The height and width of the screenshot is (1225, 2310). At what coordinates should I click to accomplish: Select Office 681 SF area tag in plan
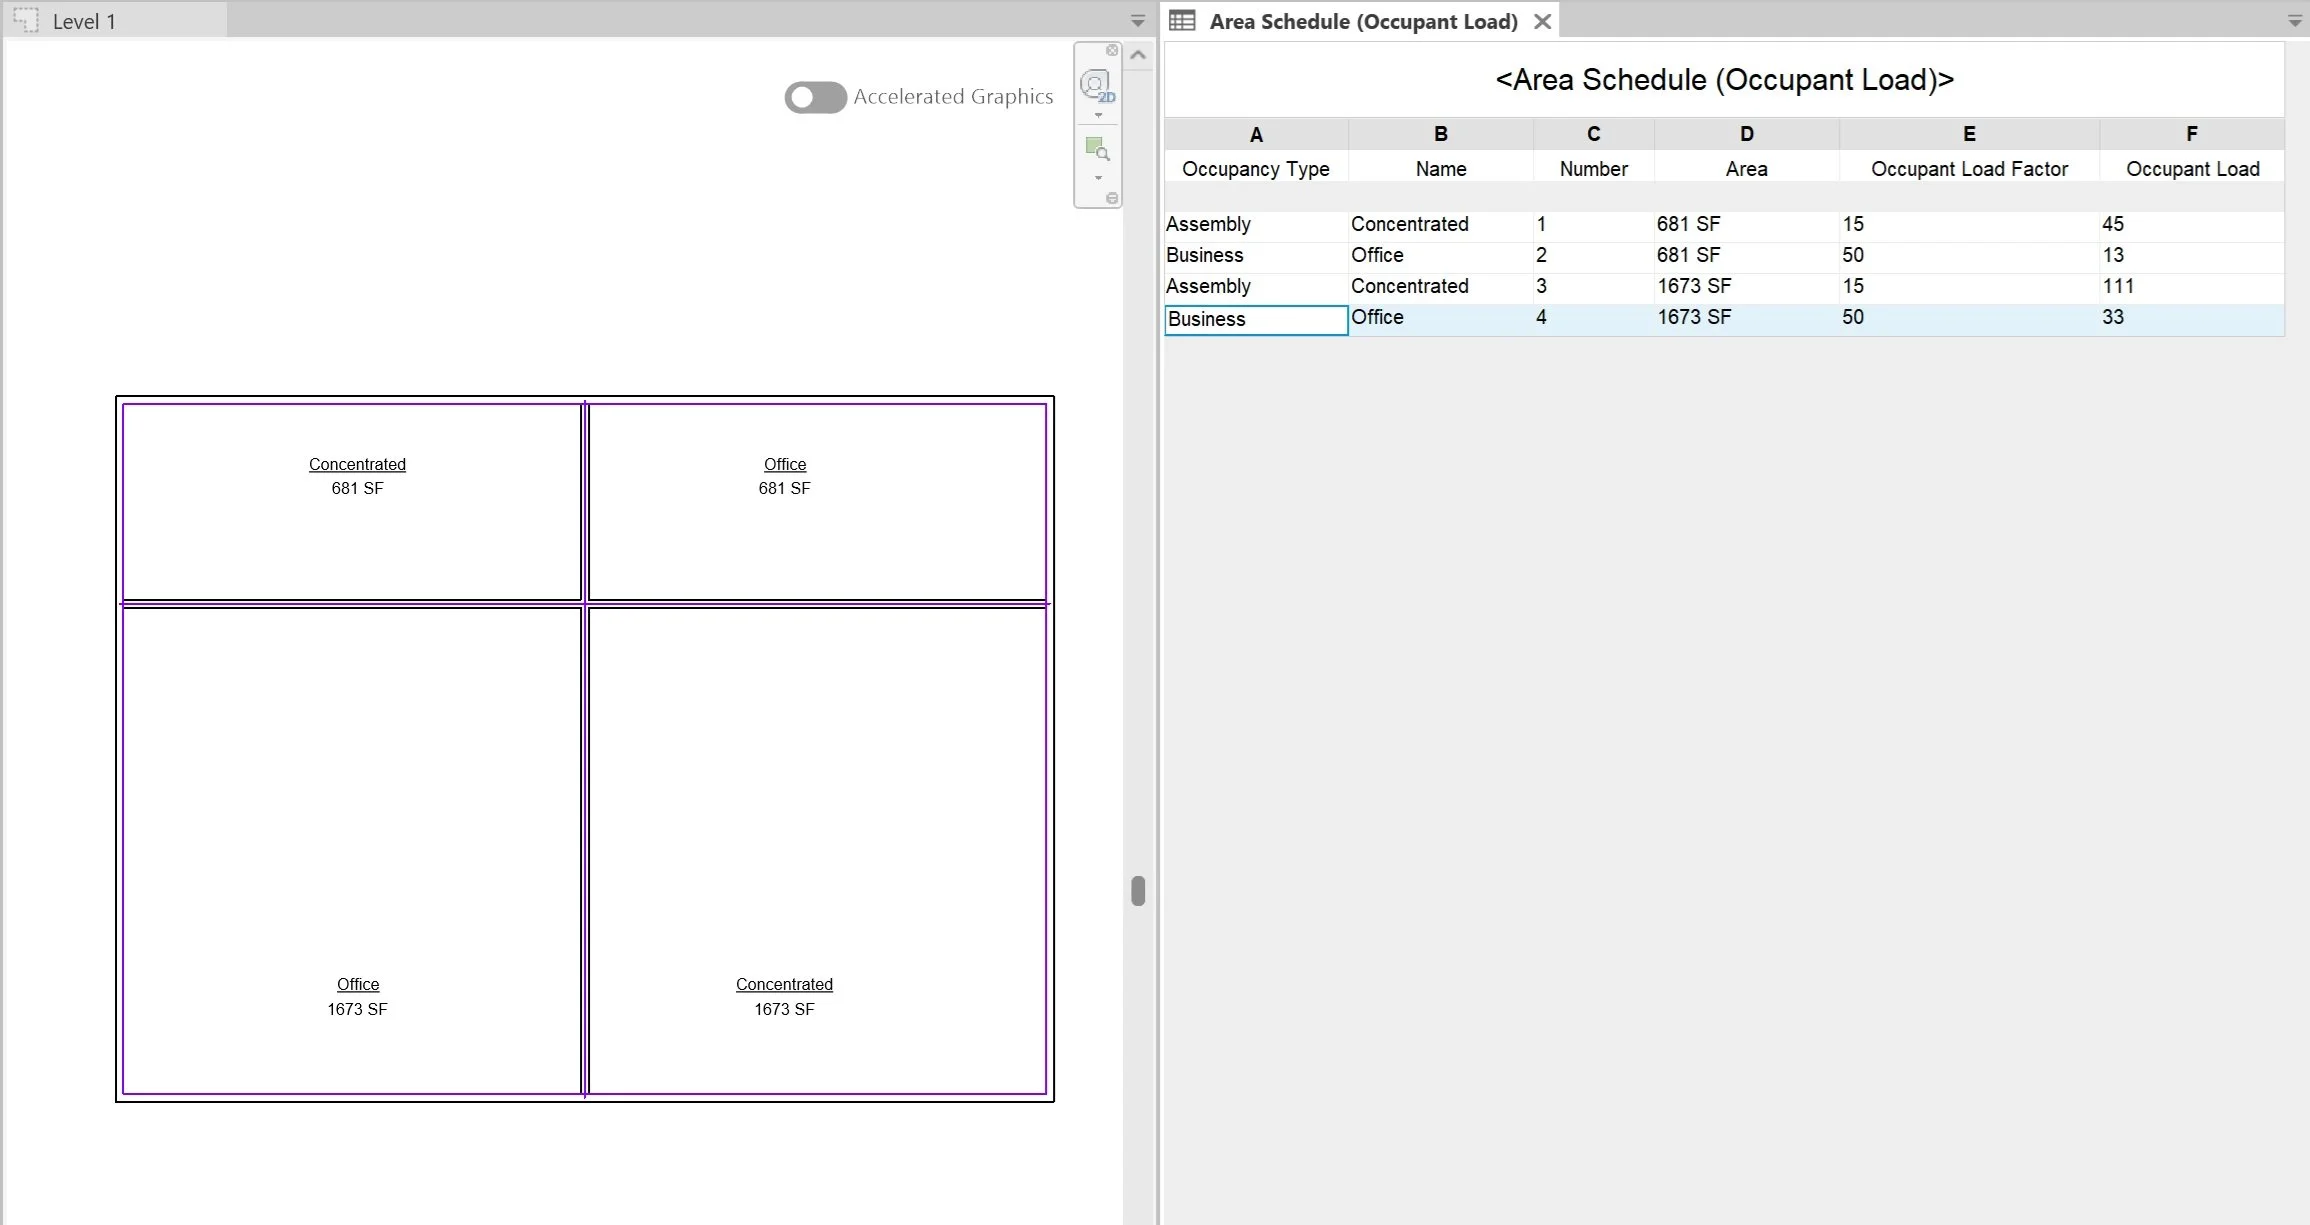[x=784, y=476]
